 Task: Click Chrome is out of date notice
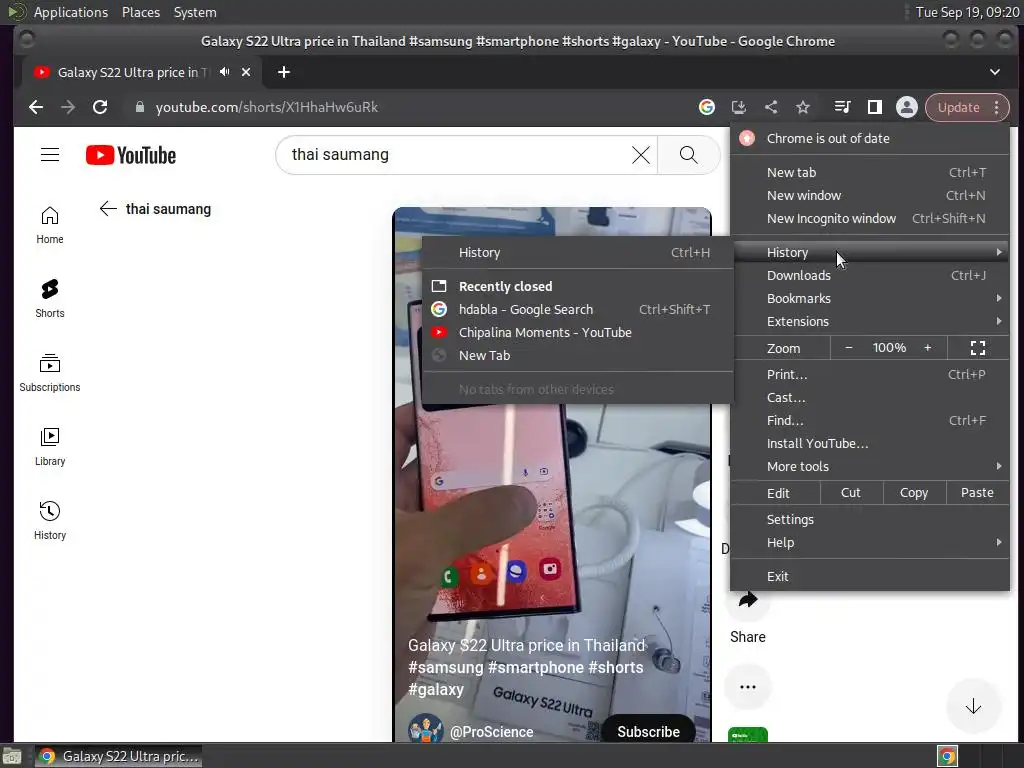870,138
